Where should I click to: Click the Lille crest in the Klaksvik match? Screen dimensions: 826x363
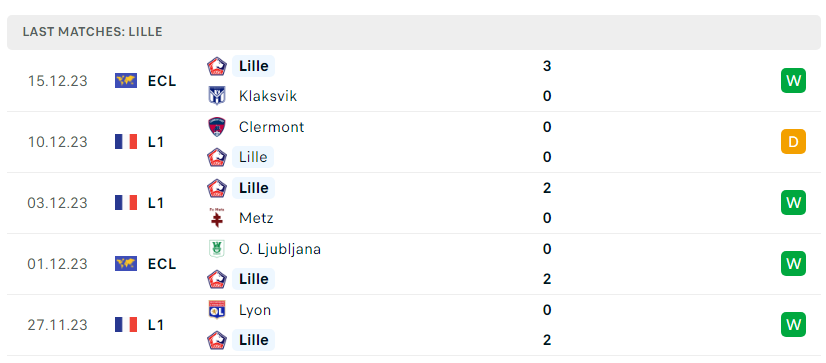217,66
